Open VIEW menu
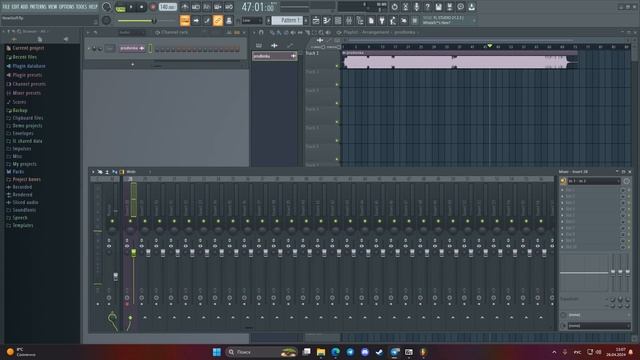640x360 pixels. [53, 7]
